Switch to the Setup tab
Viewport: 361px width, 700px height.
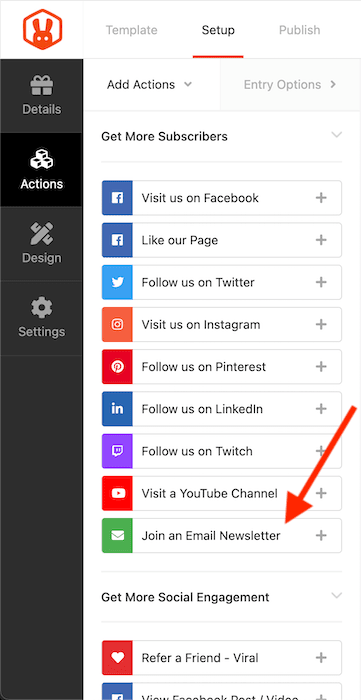click(x=218, y=30)
